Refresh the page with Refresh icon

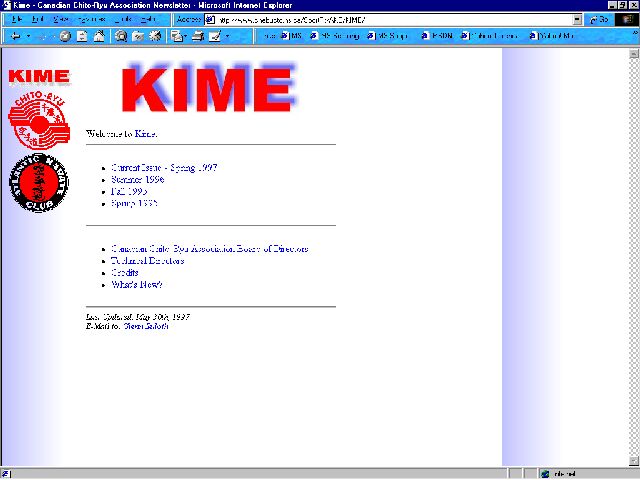(82, 36)
